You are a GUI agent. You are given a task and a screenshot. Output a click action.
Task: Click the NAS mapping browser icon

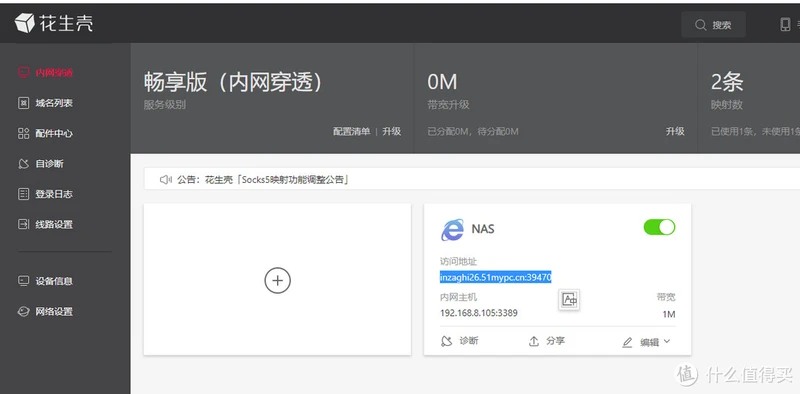pos(453,230)
